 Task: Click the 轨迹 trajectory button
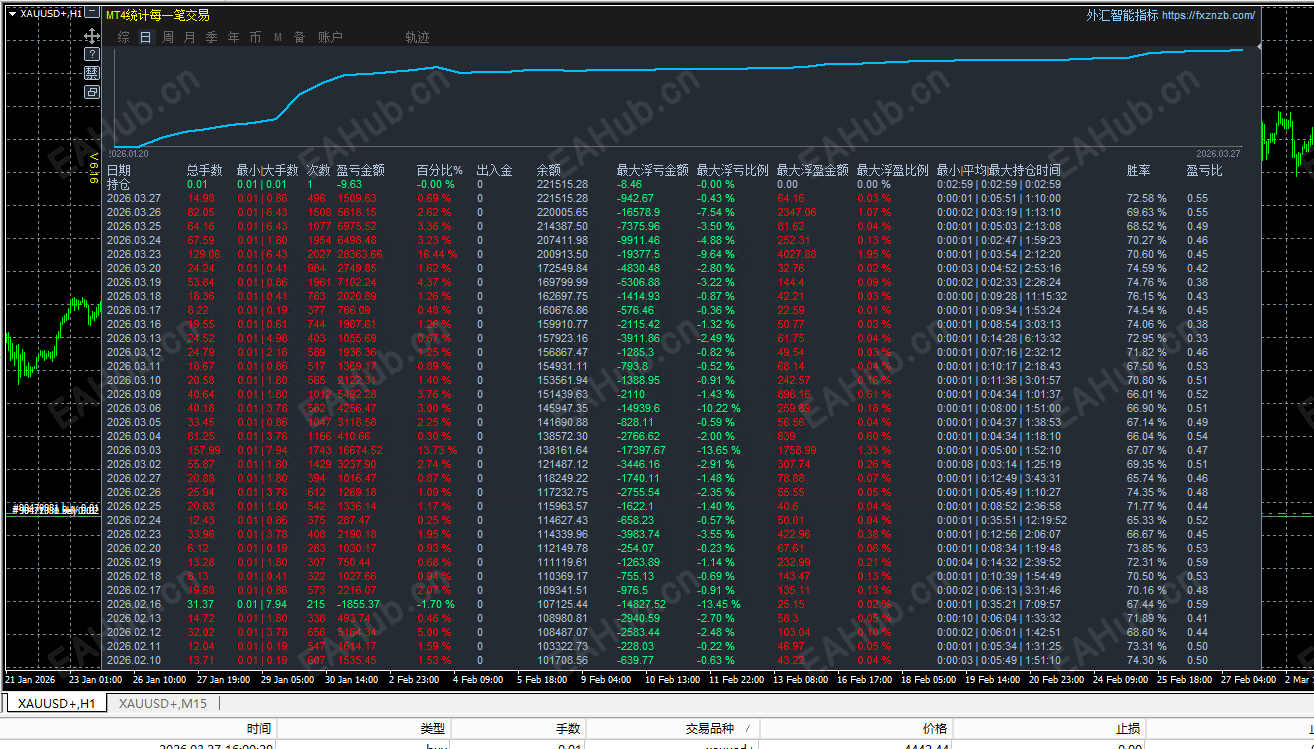click(x=417, y=37)
